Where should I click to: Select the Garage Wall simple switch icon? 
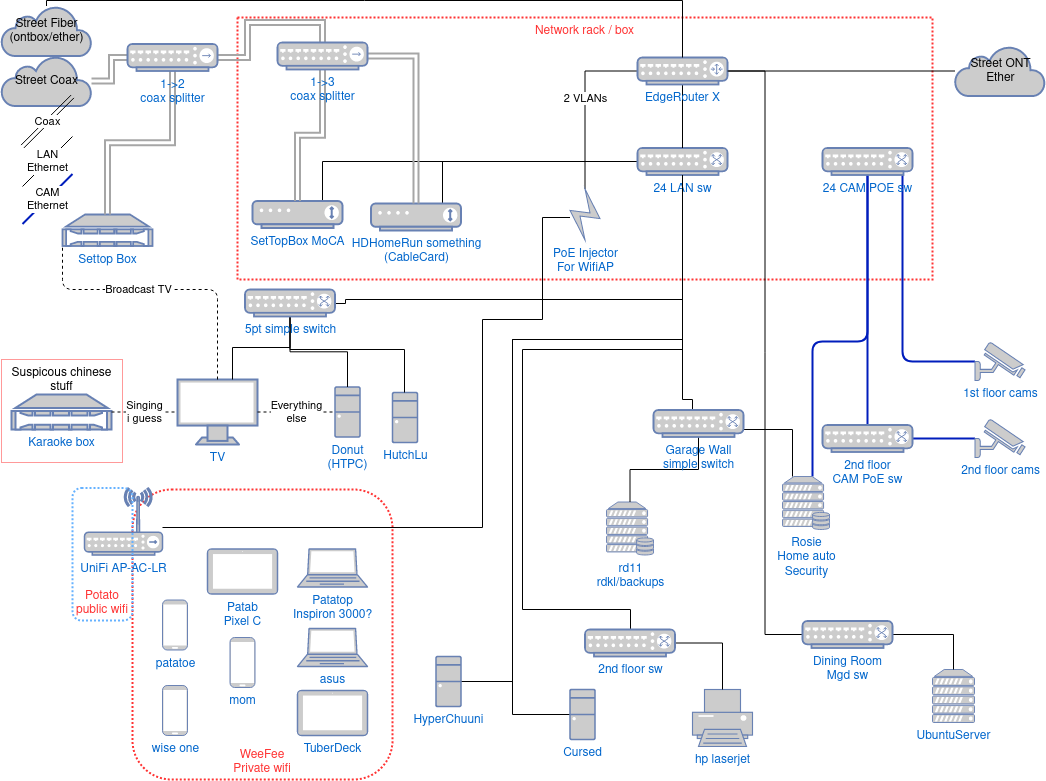pyautogui.click(x=698, y=422)
